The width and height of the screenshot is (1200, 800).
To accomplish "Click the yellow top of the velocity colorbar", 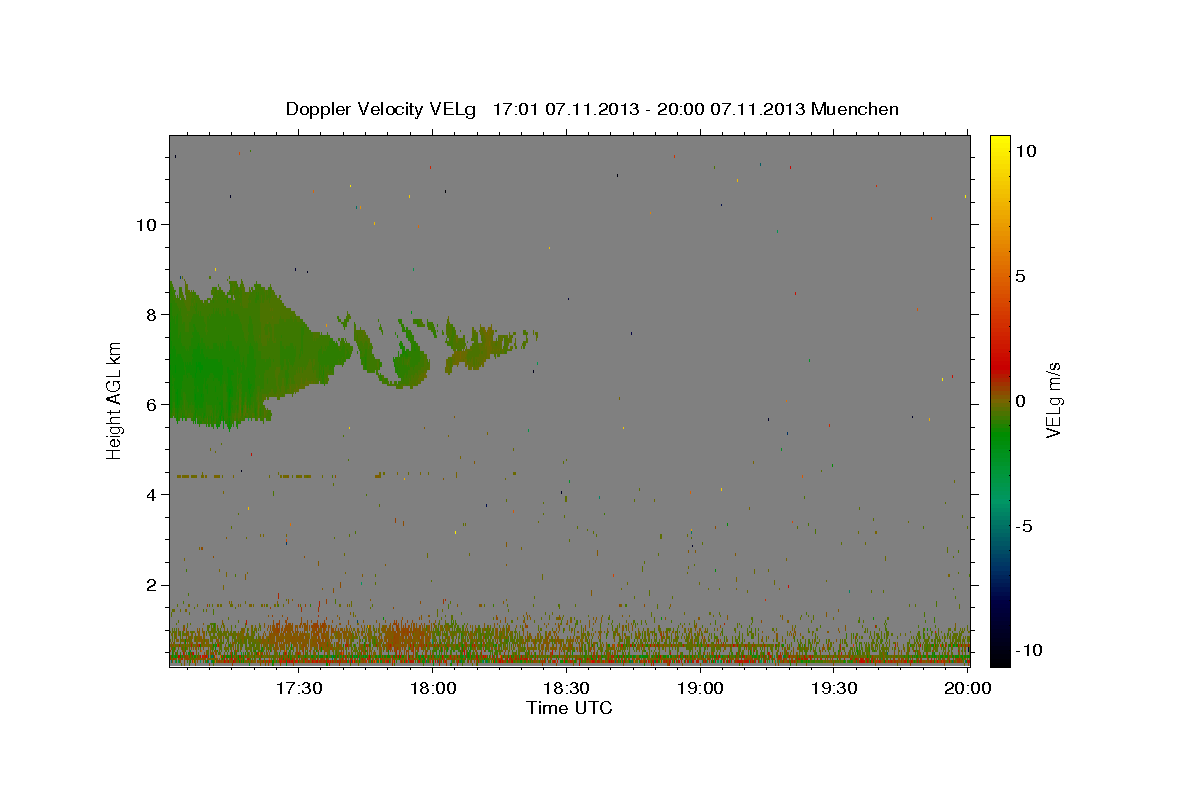I will [999, 145].
